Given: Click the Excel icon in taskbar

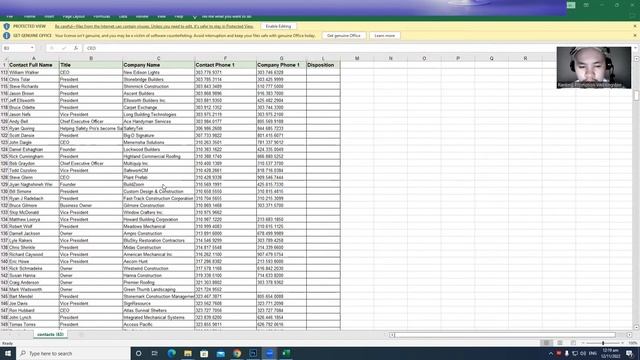Looking at the screenshot, I should (x=286, y=353).
